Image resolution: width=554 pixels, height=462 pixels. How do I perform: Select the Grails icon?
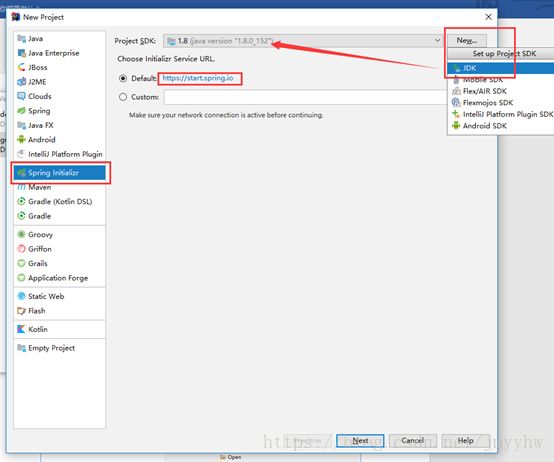[x=22, y=263]
